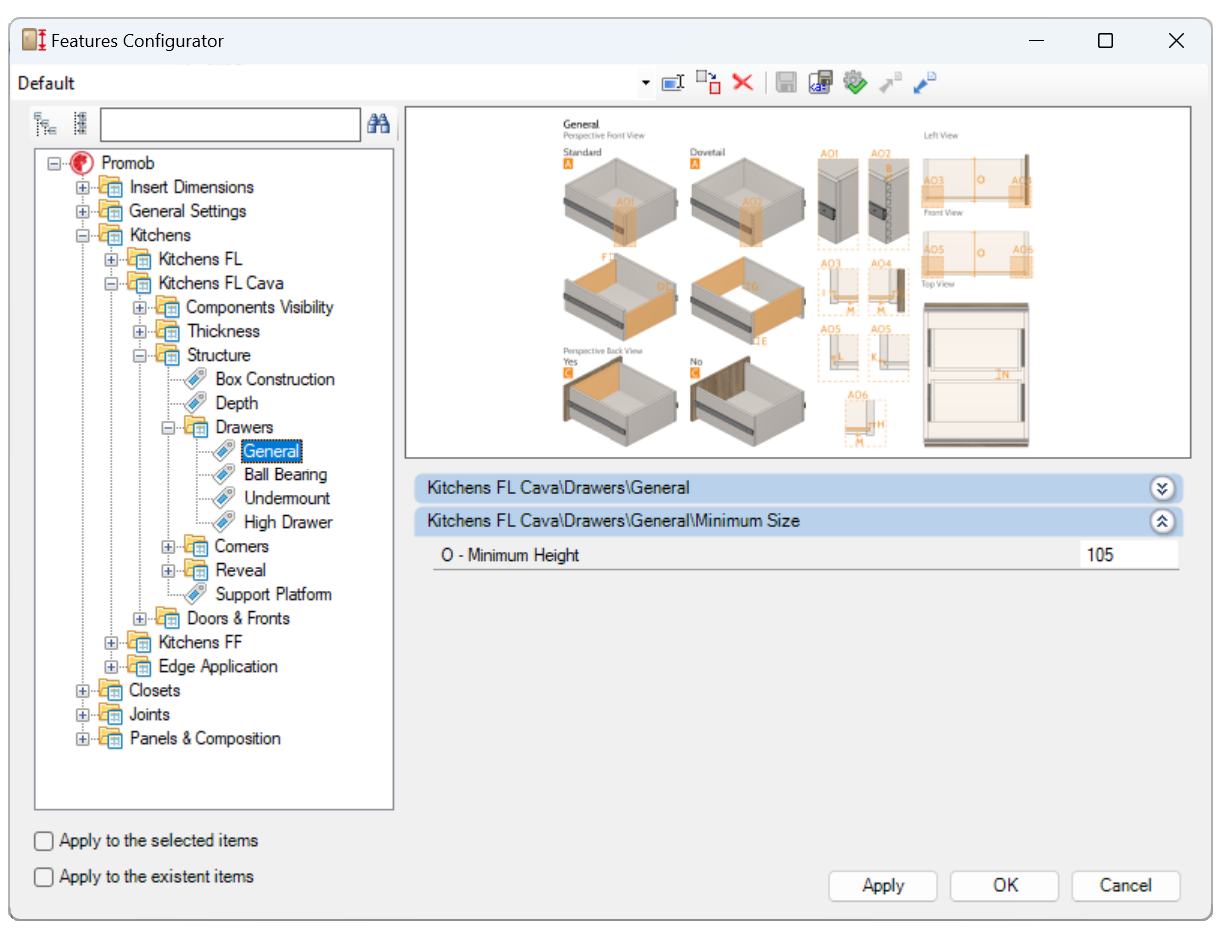Click the Apply button
Image resolution: width=1227 pixels, height=939 pixels.
[x=883, y=885]
